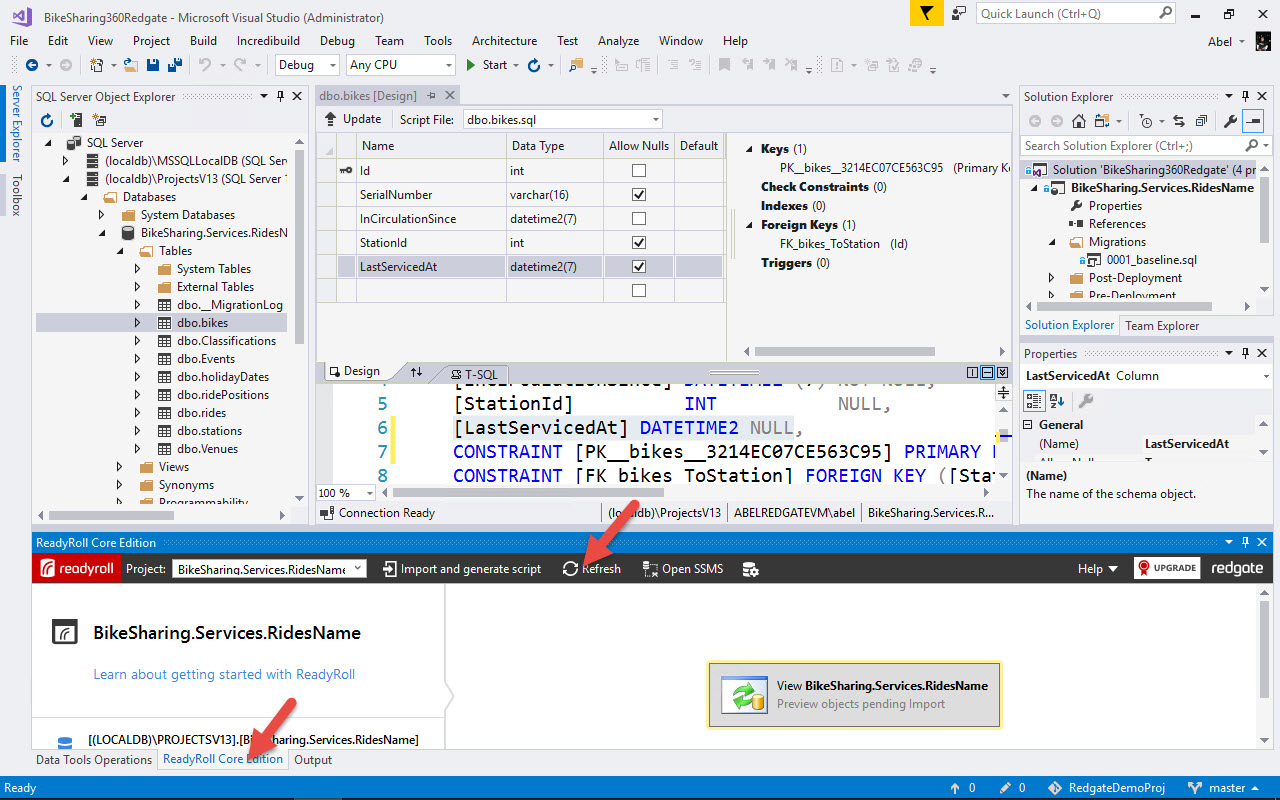Open the Analyze menu
Viewport: 1280px width, 800px height.
618,41
